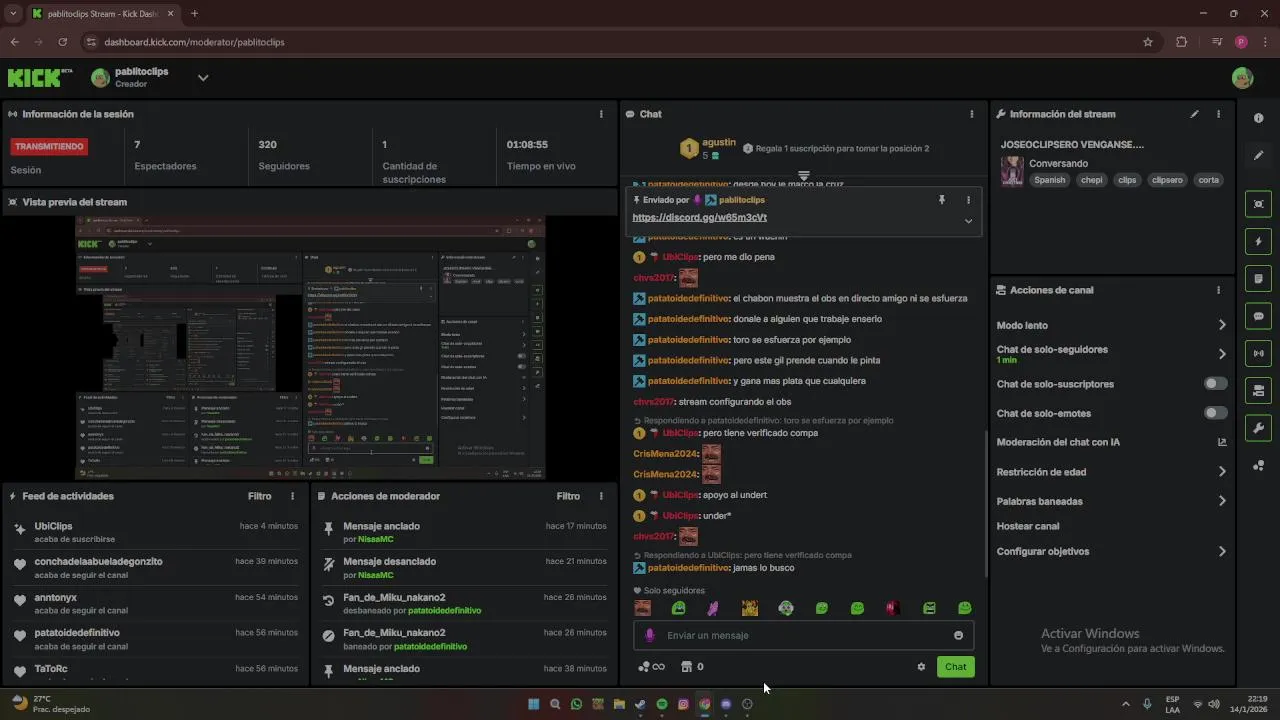
Task: Open Steam from the taskbar
Action: (640, 704)
